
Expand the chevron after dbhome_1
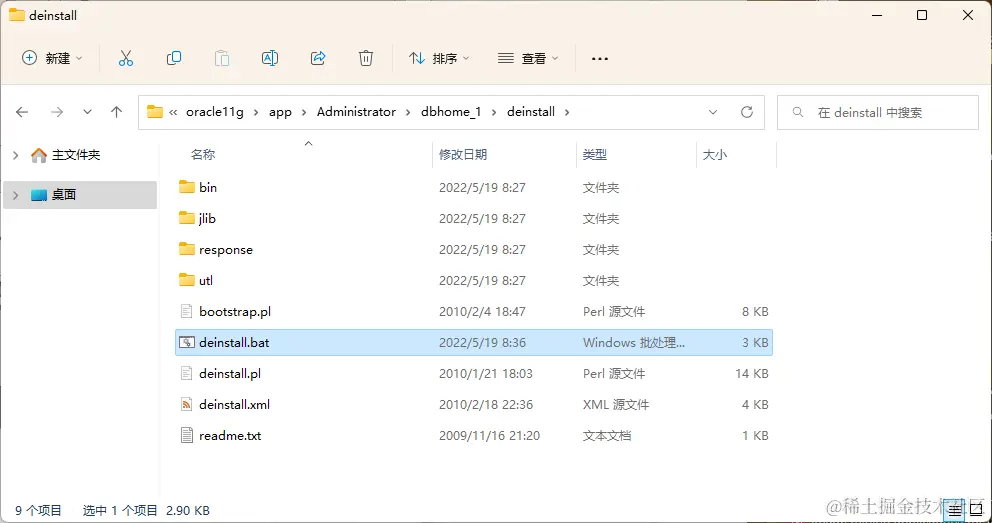(x=494, y=112)
